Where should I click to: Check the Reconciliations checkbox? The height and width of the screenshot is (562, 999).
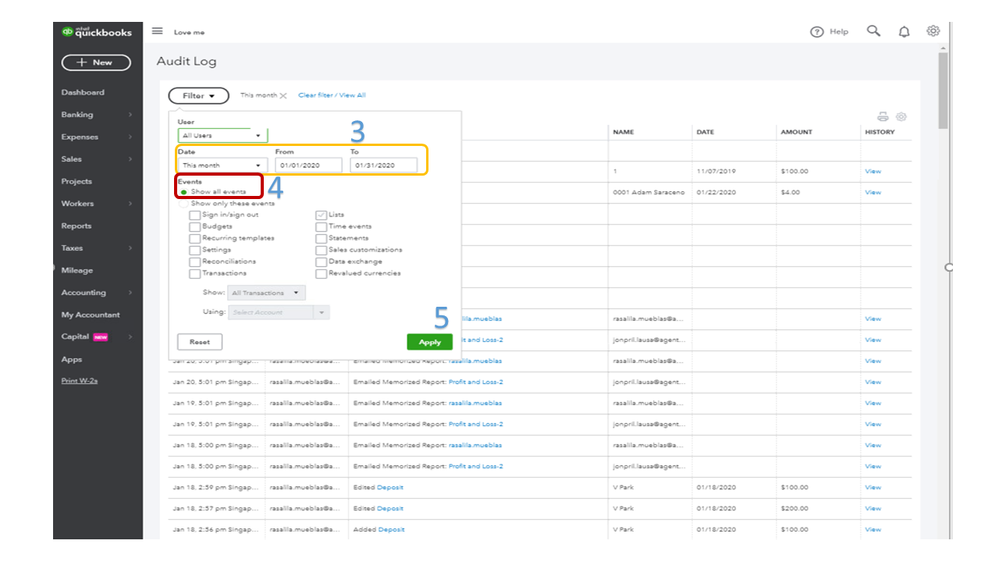(x=194, y=262)
